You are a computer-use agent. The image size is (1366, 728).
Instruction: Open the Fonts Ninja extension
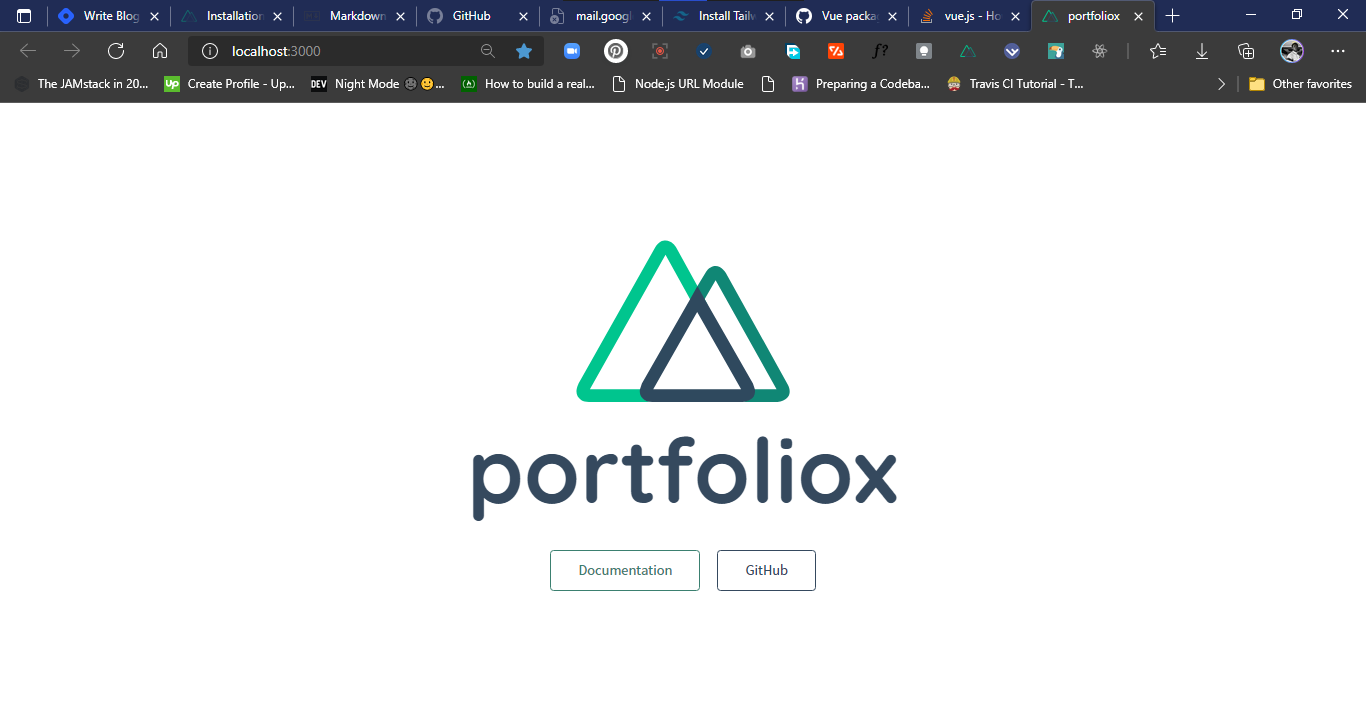pos(880,51)
